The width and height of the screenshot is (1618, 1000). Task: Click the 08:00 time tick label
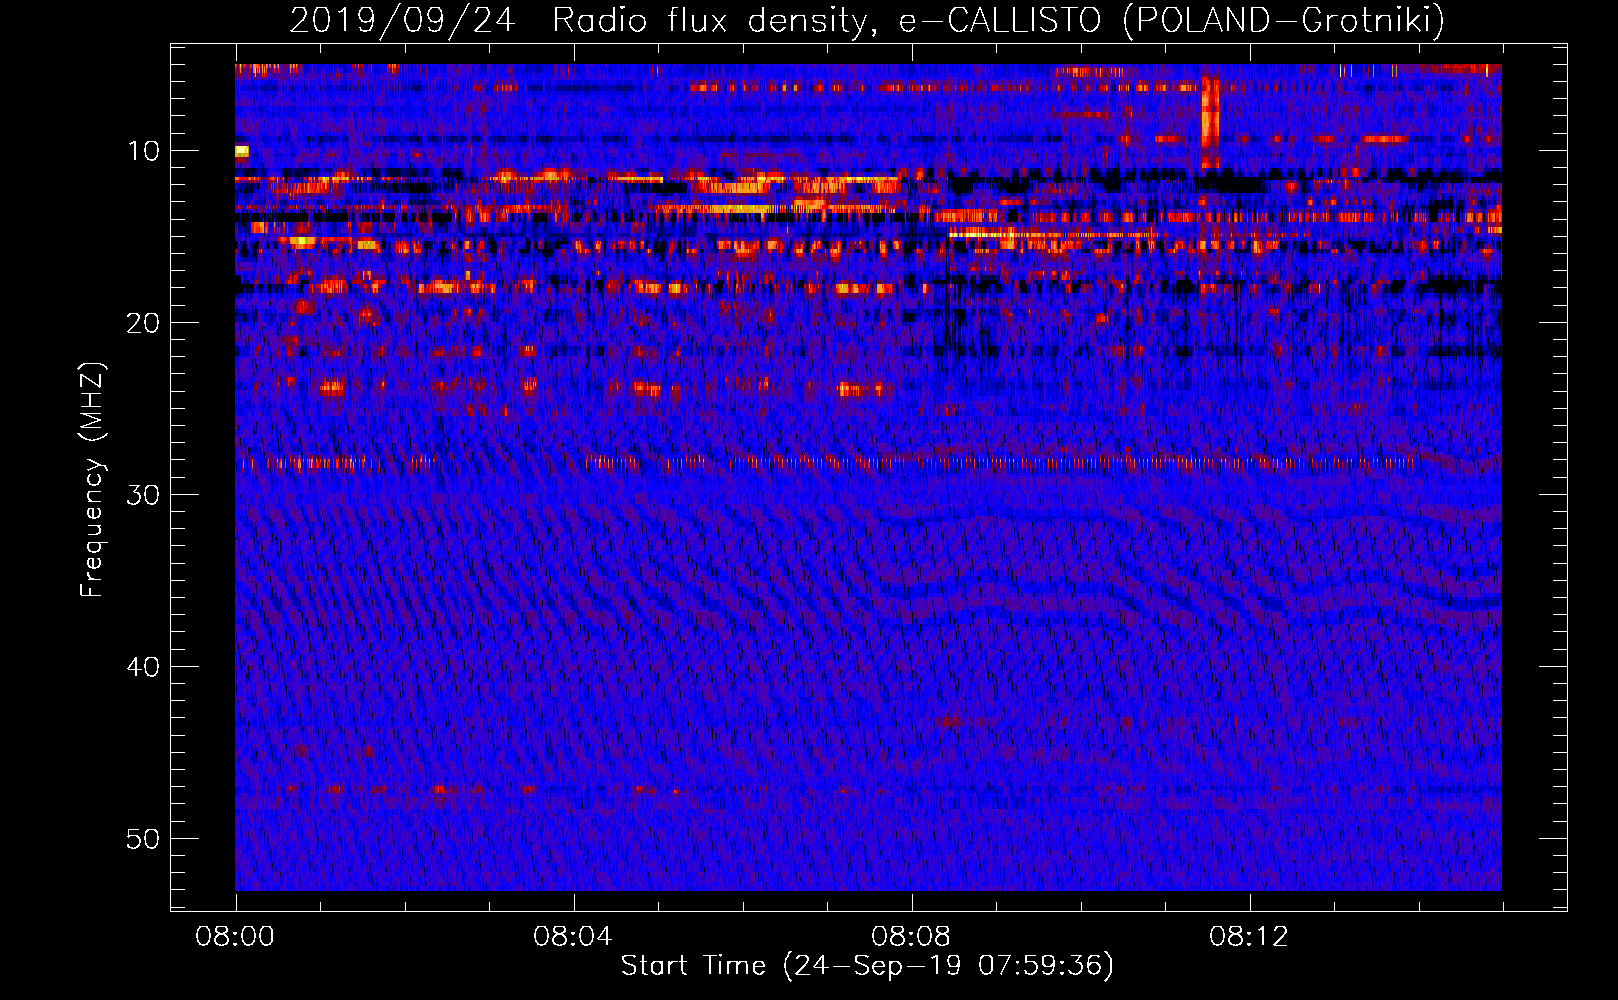tap(236, 937)
